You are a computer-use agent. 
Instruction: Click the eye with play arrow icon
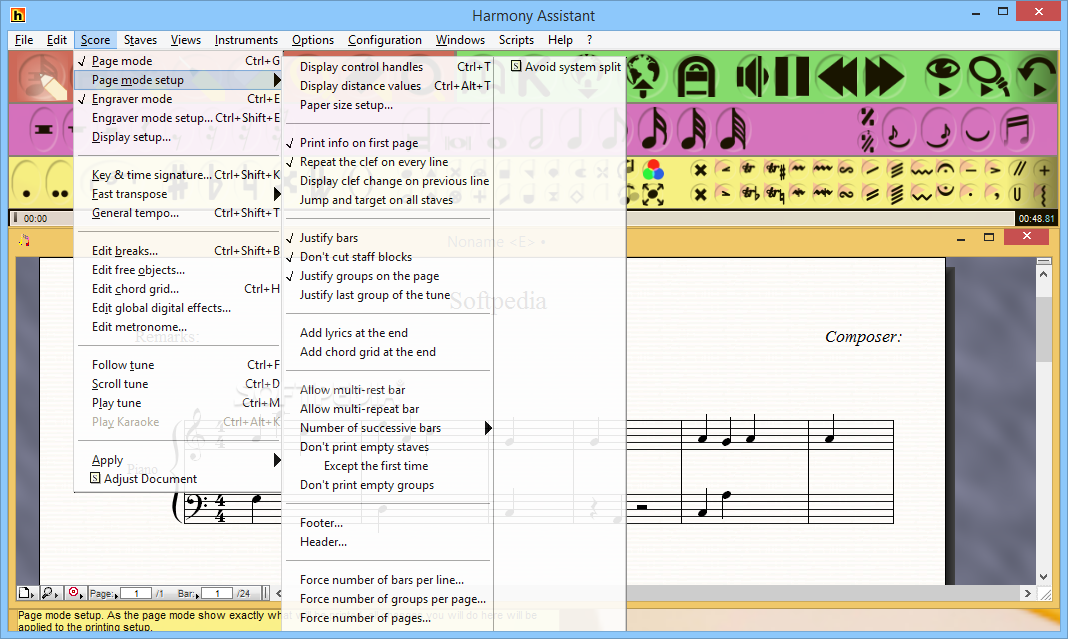tap(943, 76)
